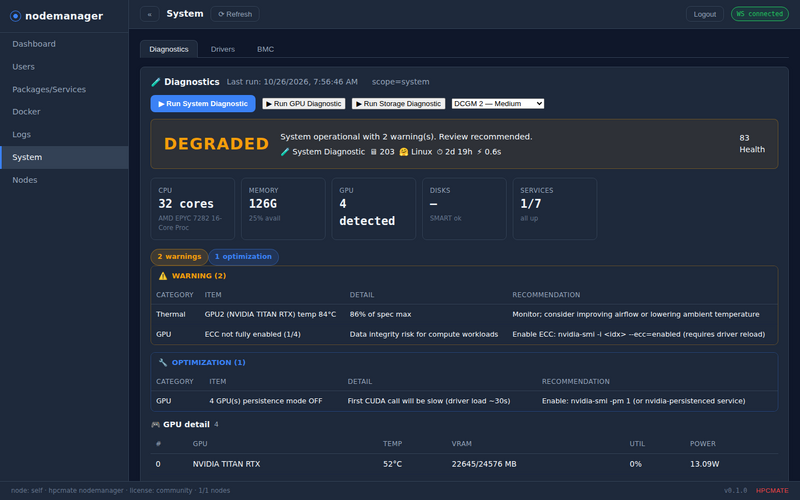The image size is (800, 500).
Task: Click the SERVICES 1/7 card
Action: [555, 209]
